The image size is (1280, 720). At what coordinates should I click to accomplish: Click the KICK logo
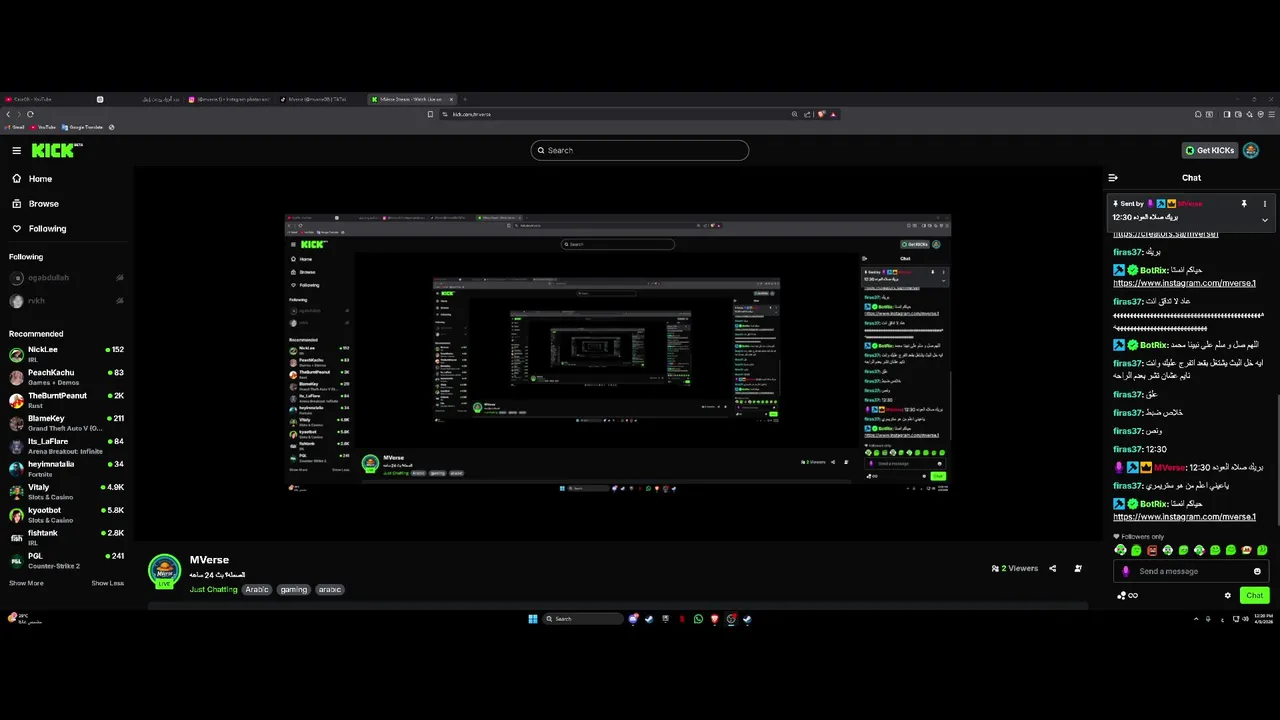point(56,150)
